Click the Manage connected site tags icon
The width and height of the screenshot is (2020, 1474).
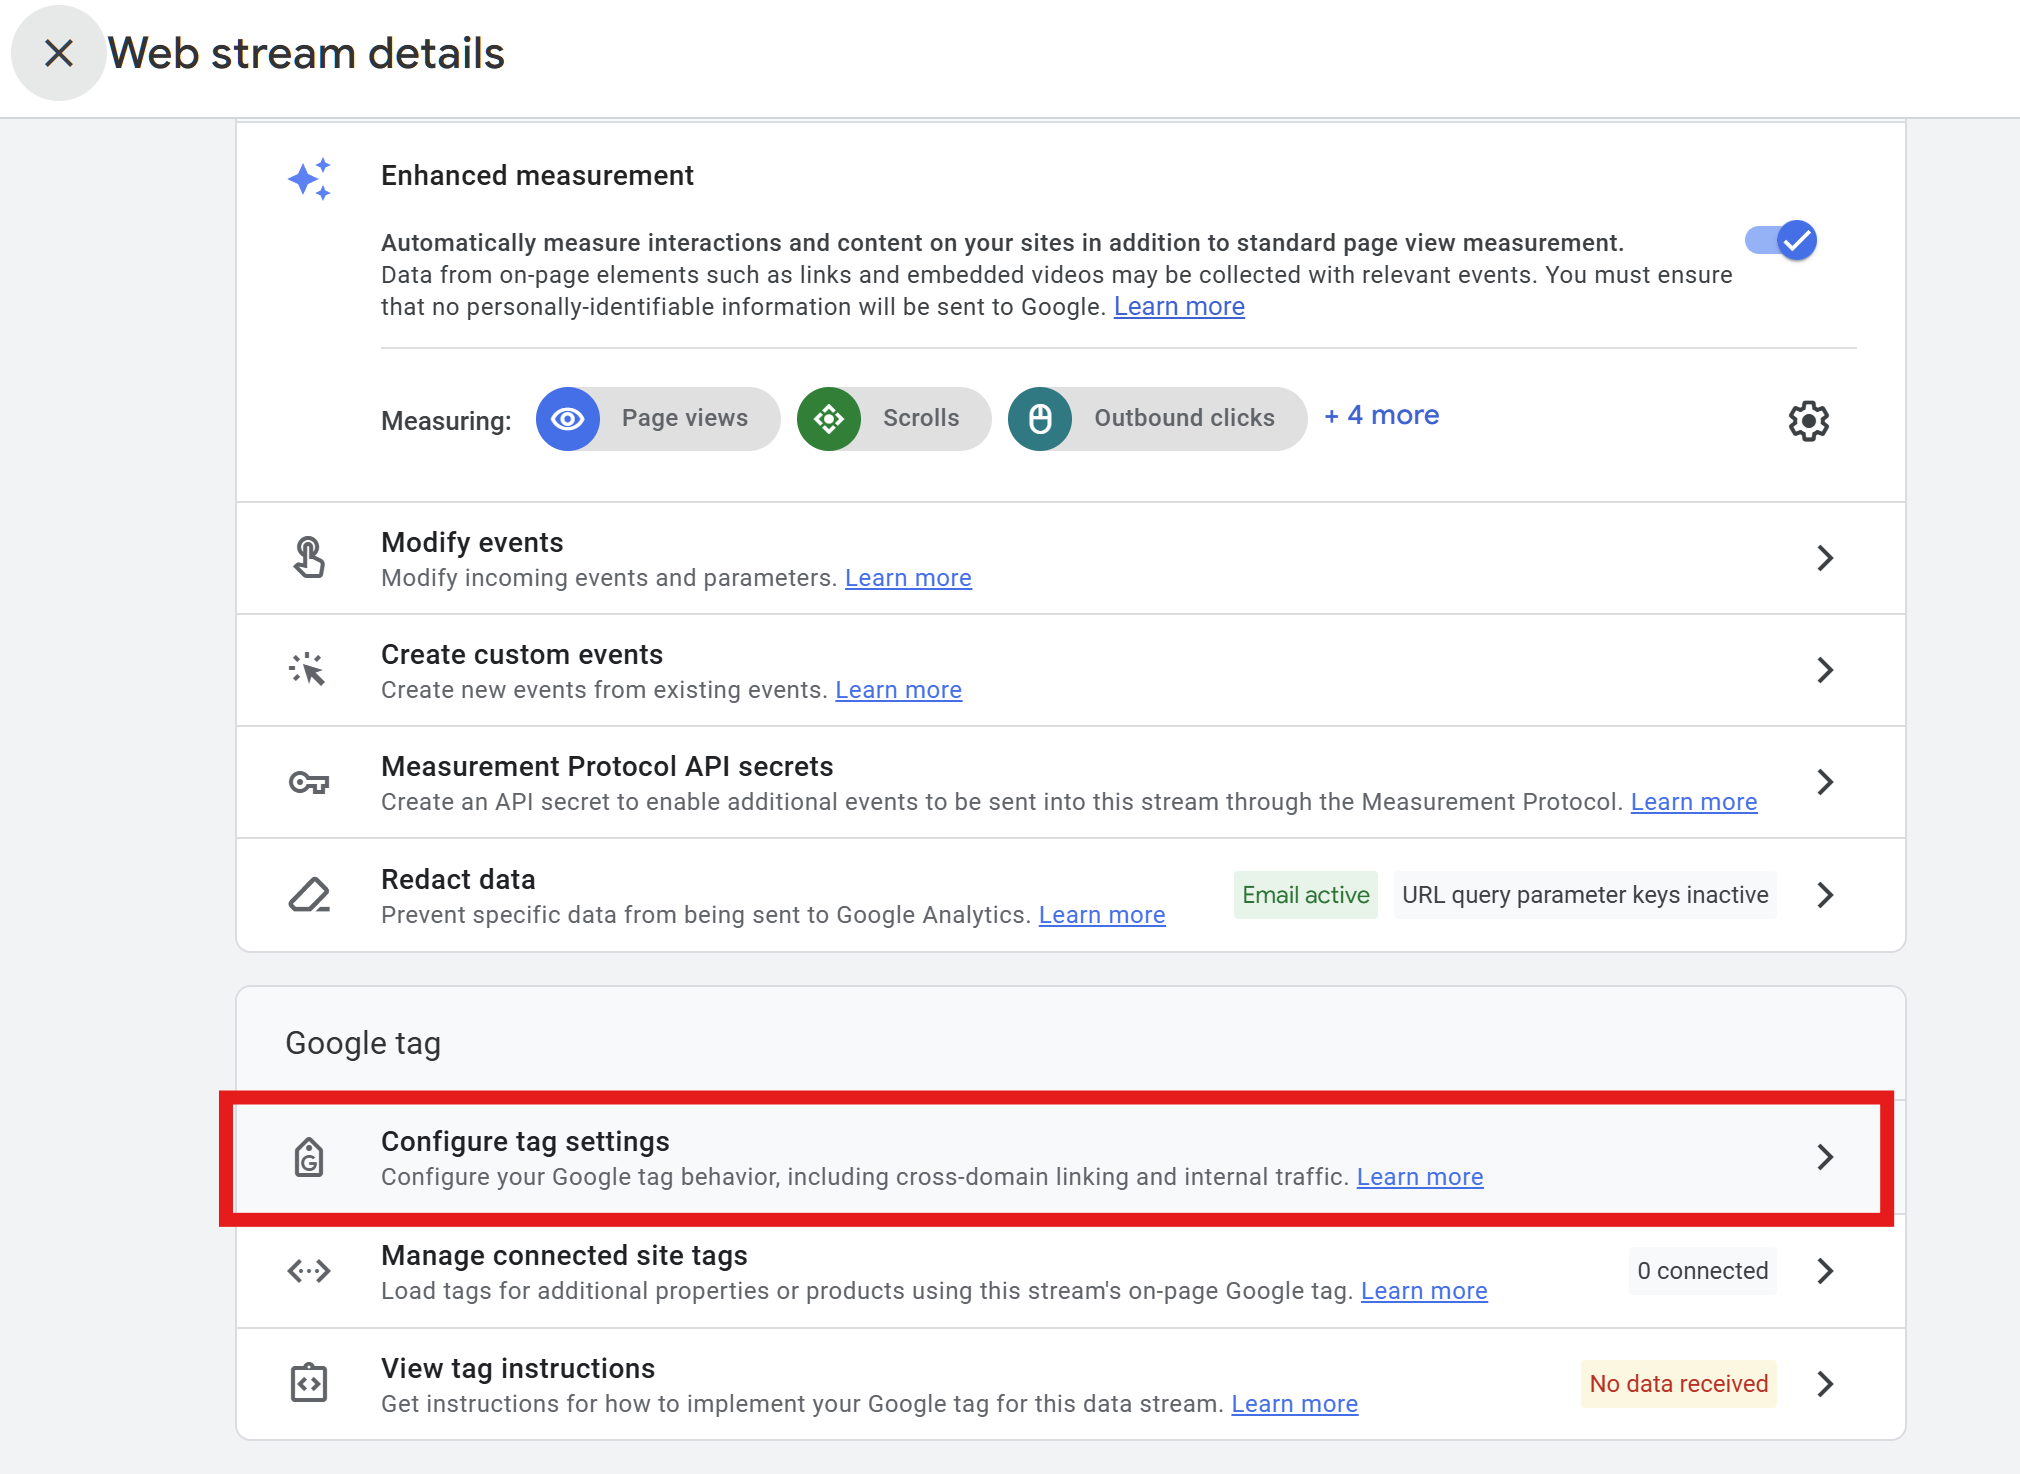(309, 1271)
